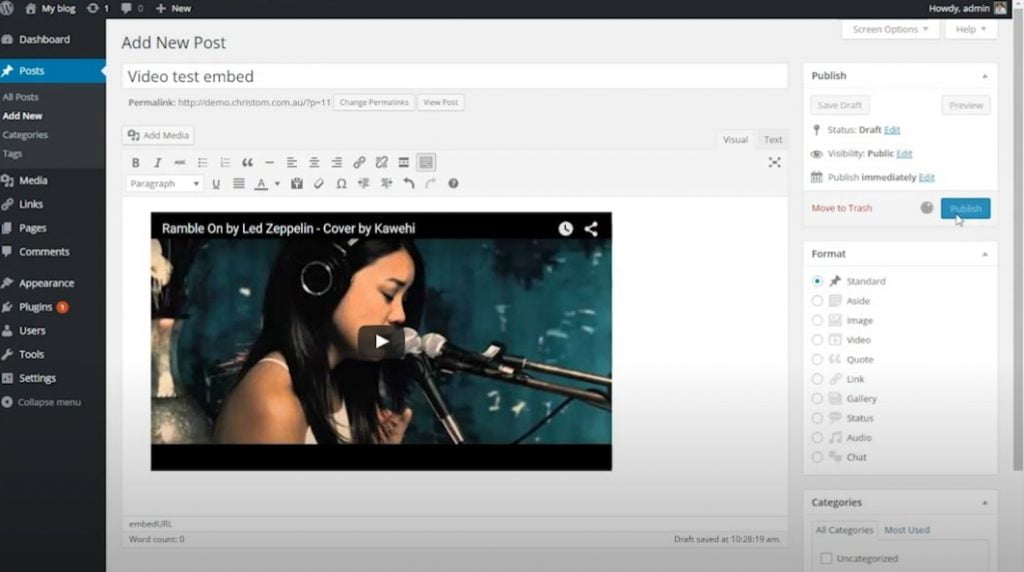Pick text color with A swatch
1024x572 pixels.
coord(261,184)
